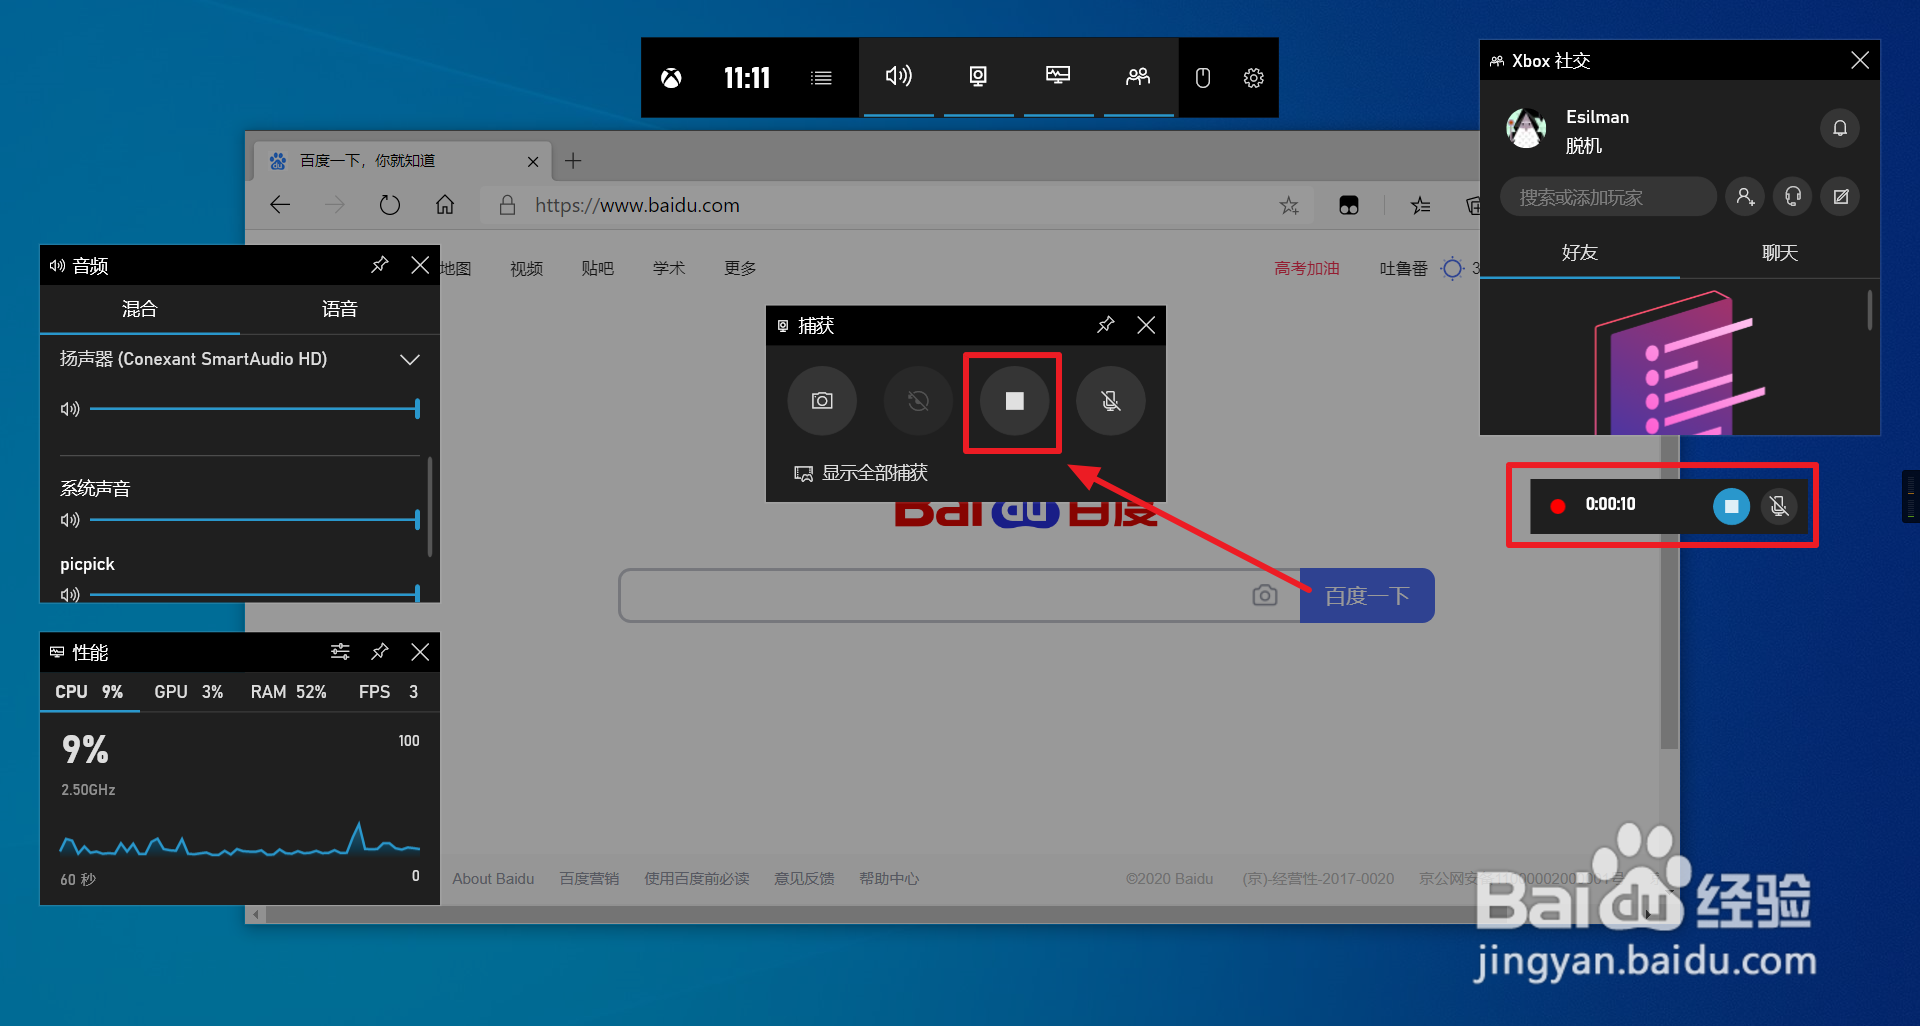Click the Xbox Social scrollbar
This screenshot has width=1920, height=1026.
click(x=1869, y=310)
